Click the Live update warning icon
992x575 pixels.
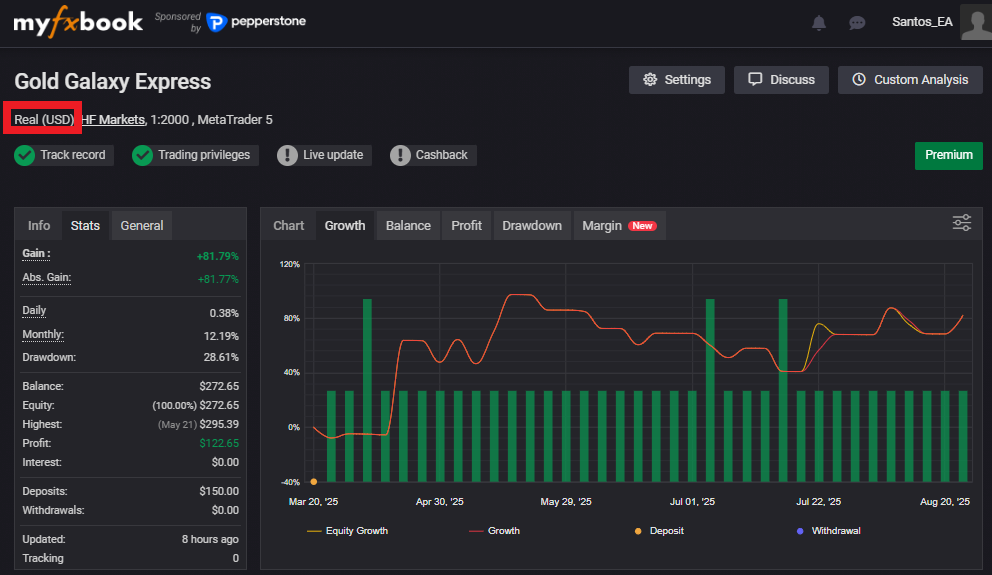coord(288,155)
